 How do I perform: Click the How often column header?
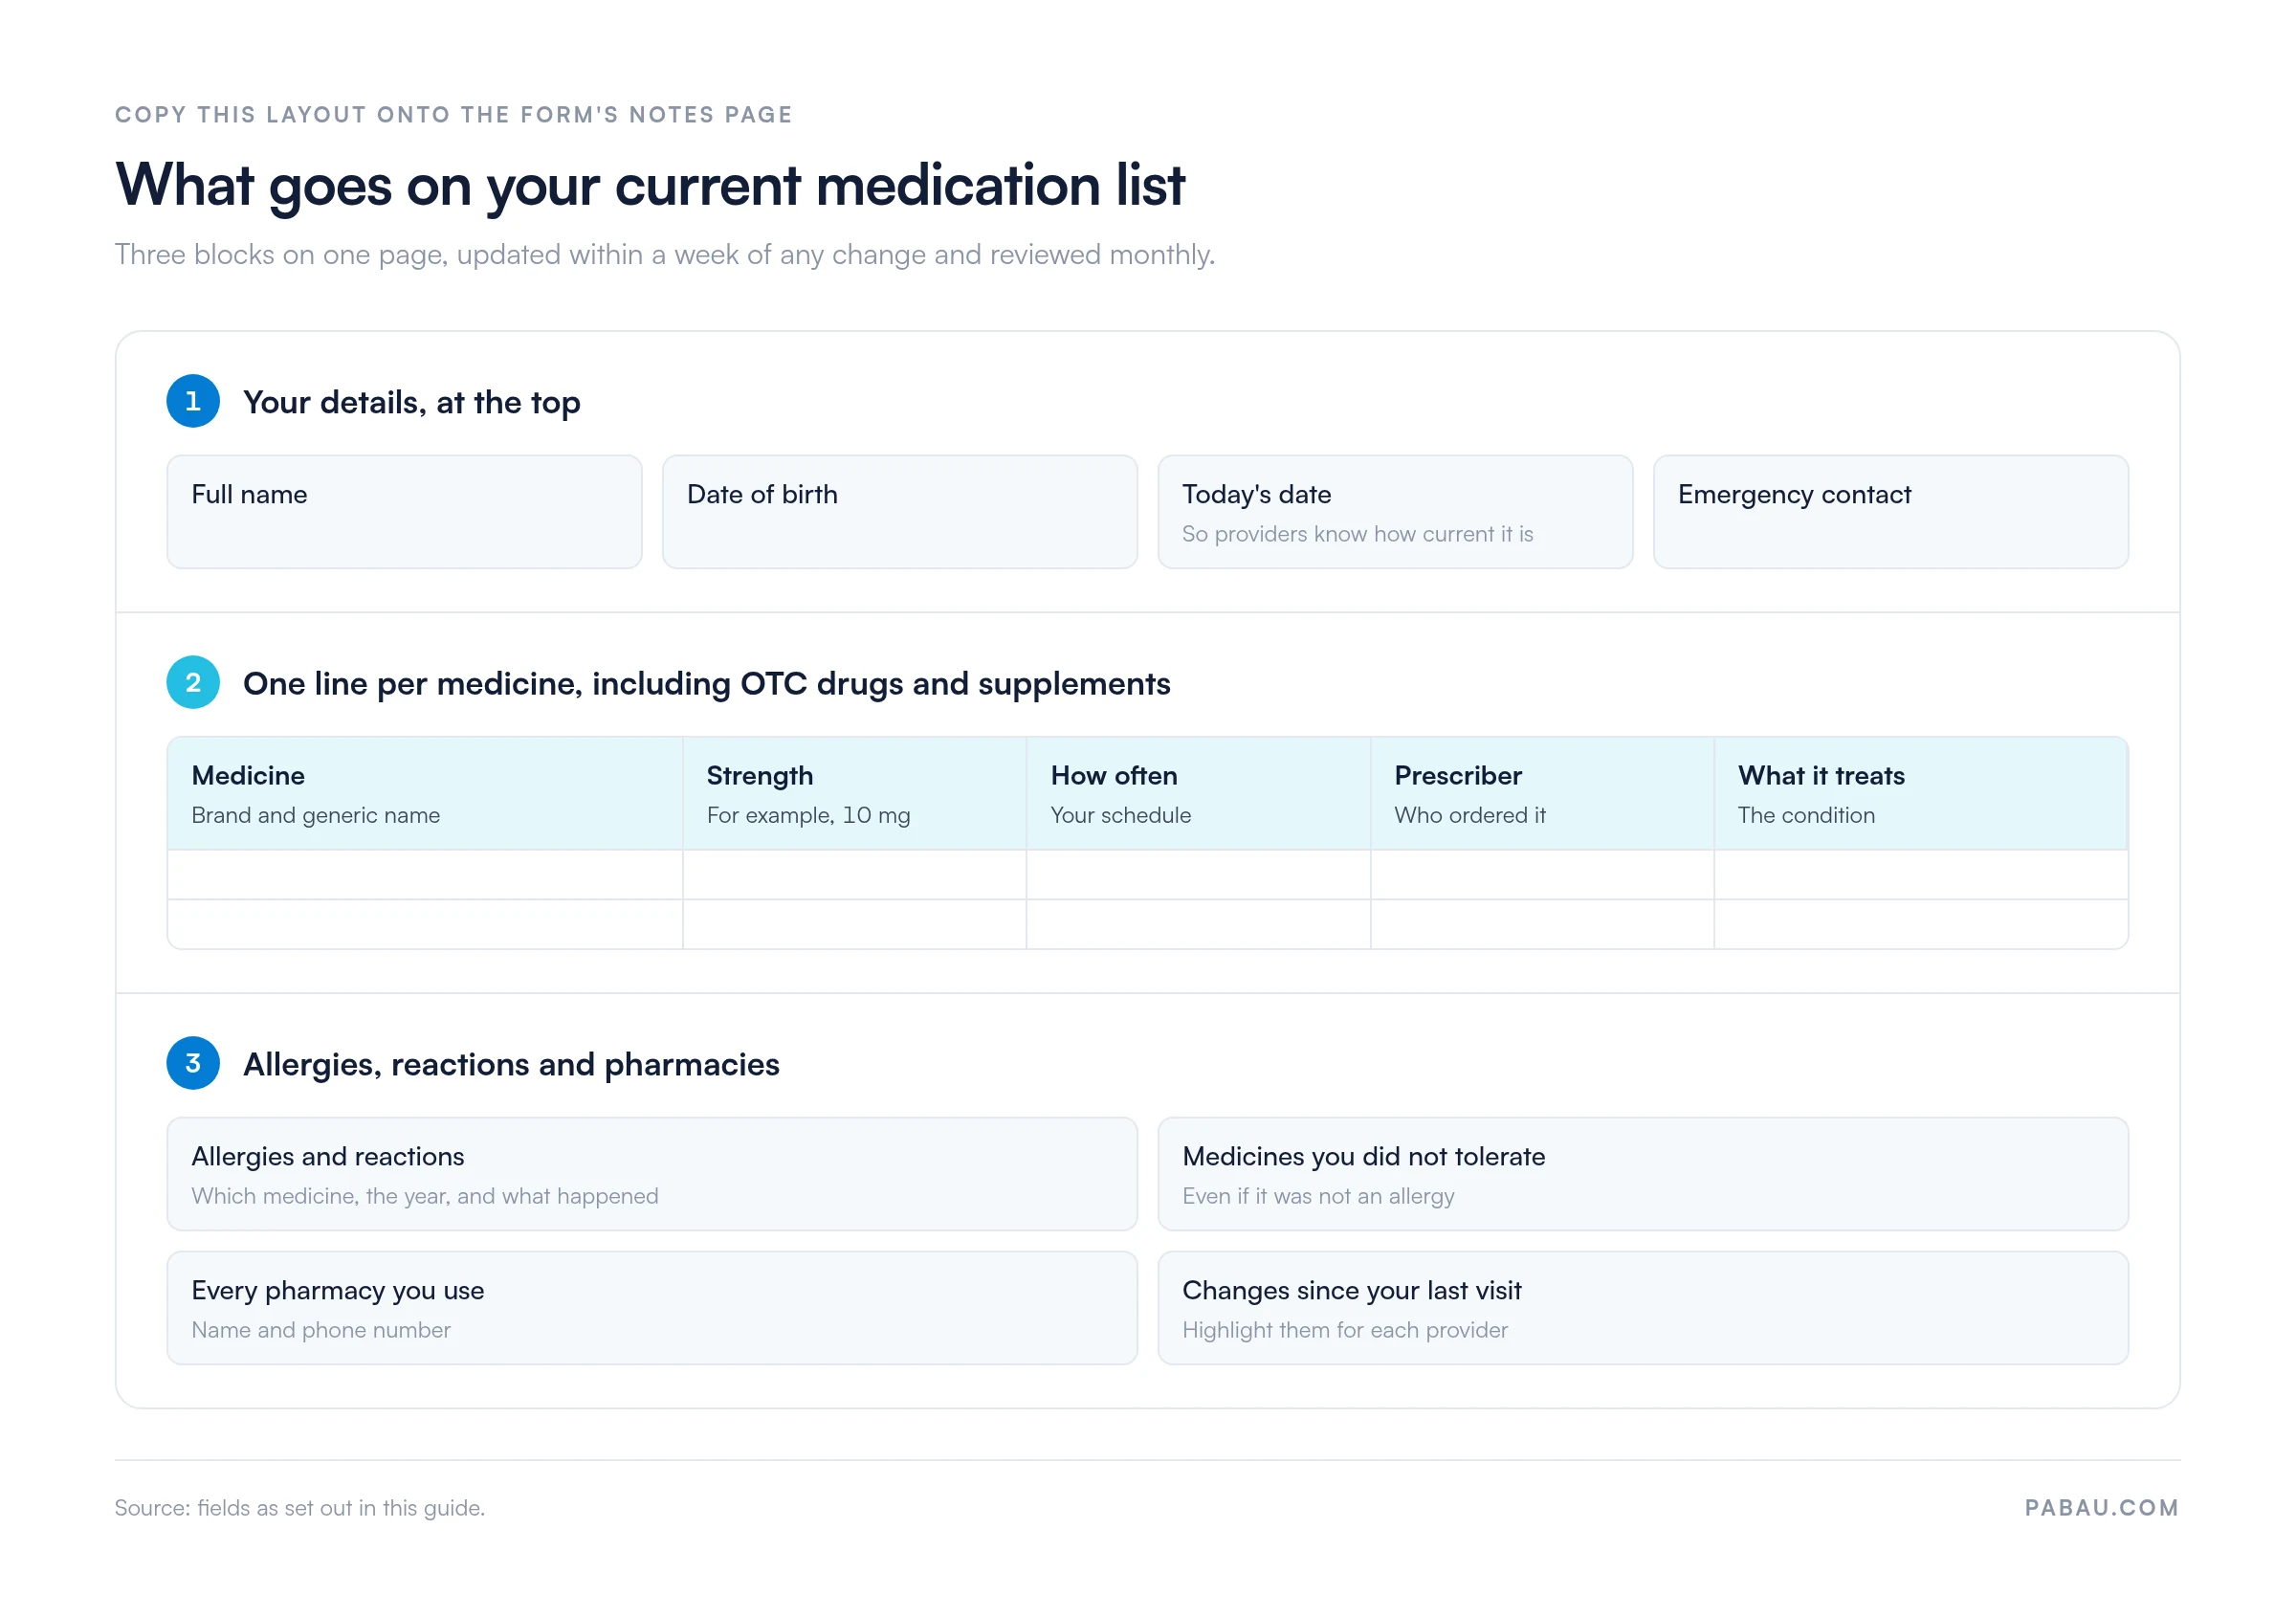(x=1198, y=794)
